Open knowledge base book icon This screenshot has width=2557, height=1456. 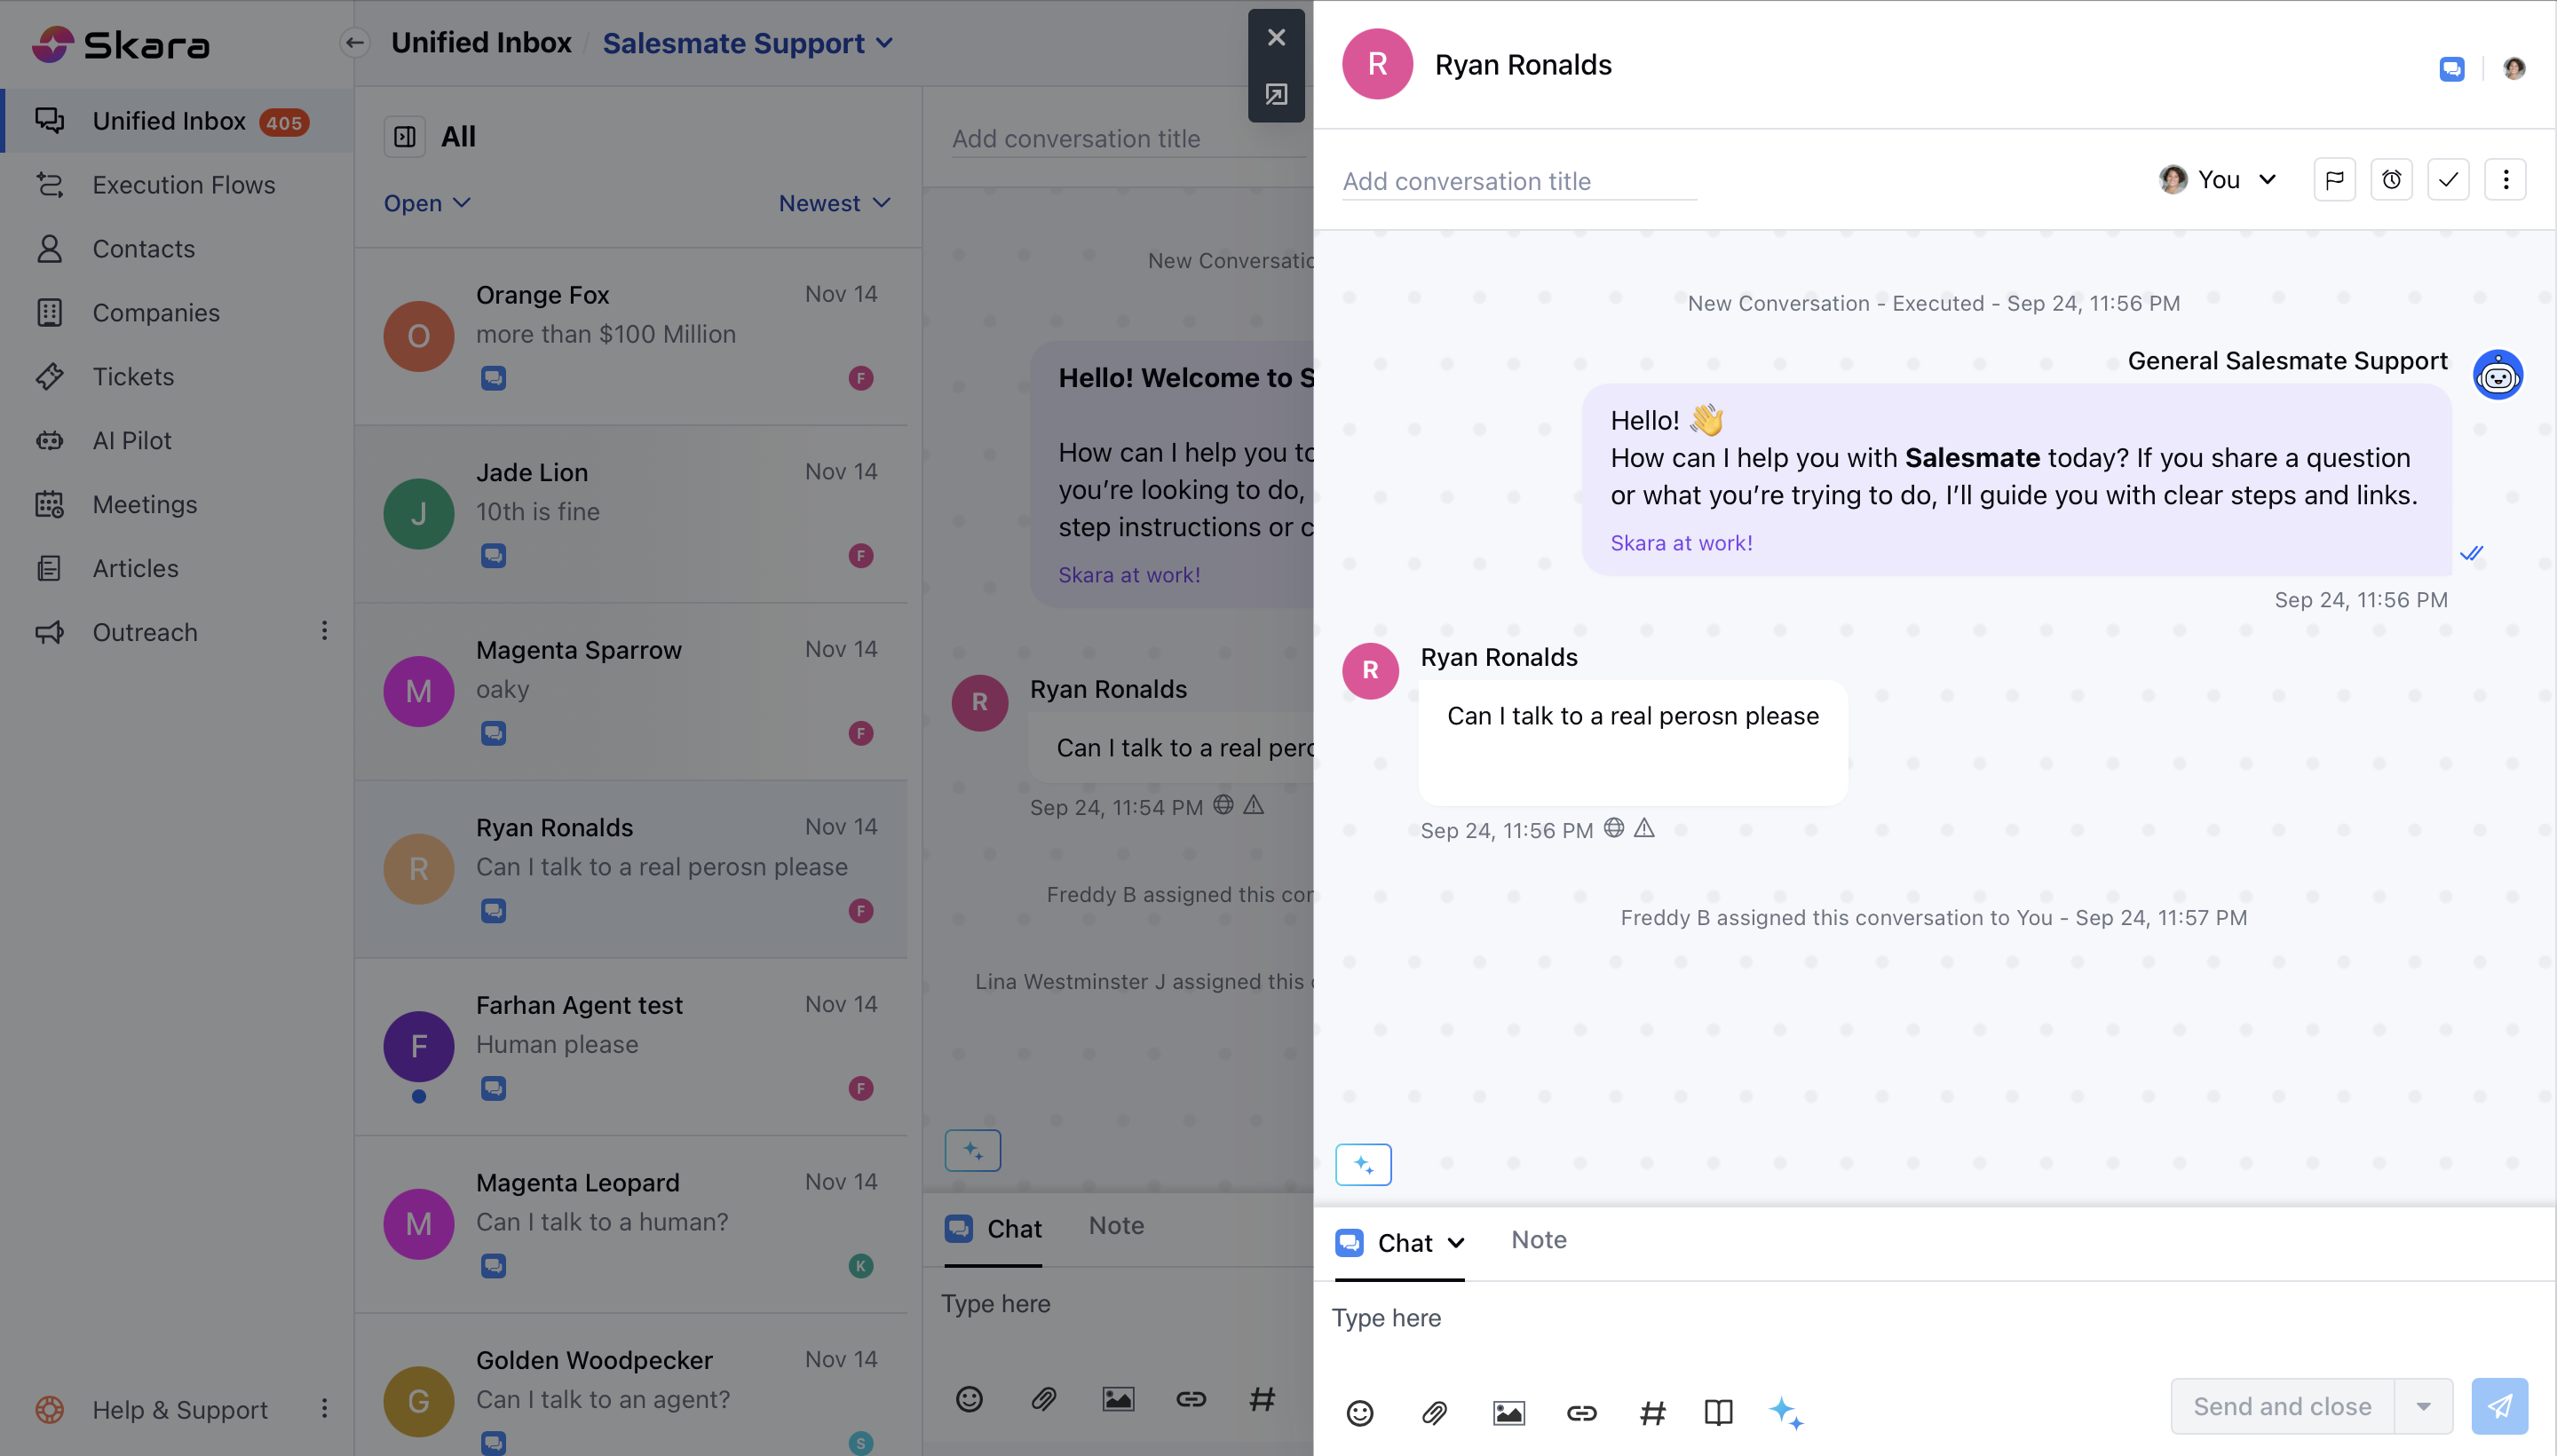click(1718, 1412)
